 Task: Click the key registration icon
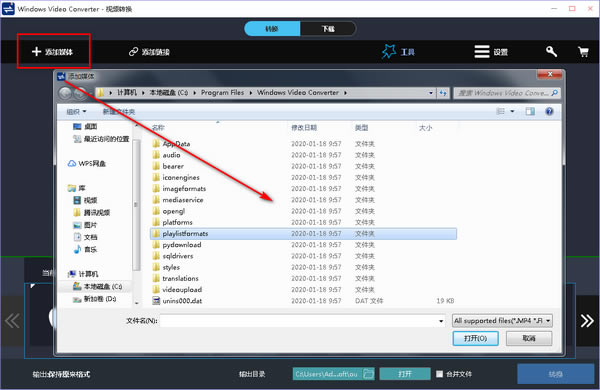pos(551,52)
